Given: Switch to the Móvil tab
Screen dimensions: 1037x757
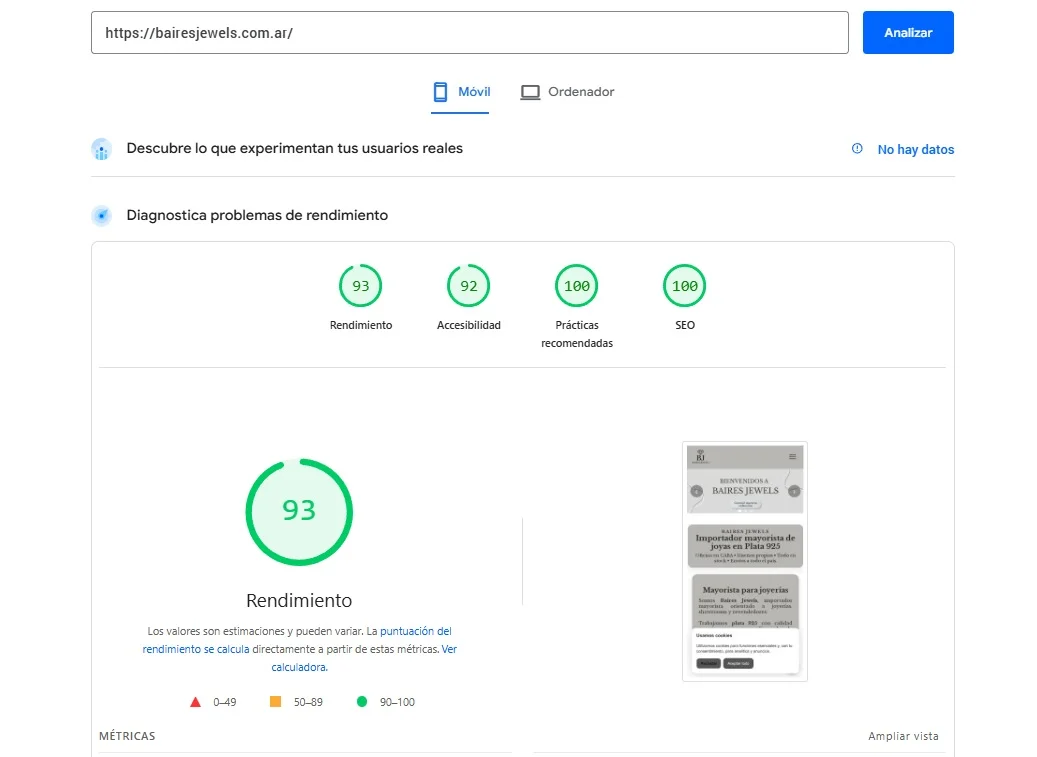Looking at the screenshot, I should pos(459,91).
